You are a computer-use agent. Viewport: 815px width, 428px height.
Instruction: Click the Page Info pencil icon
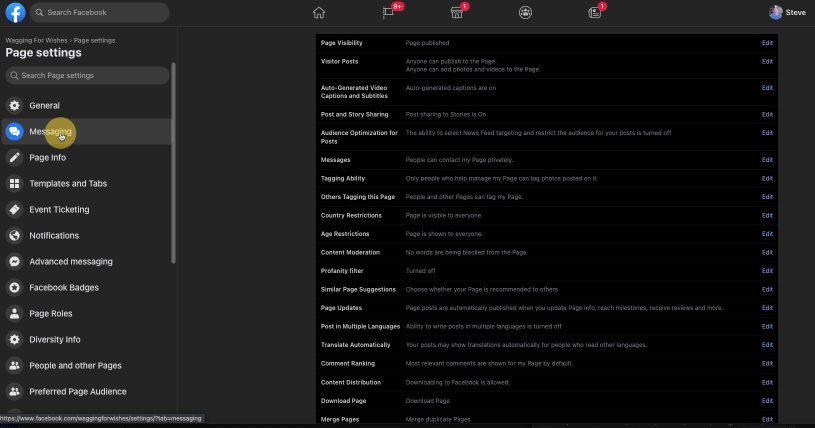tap(15, 158)
